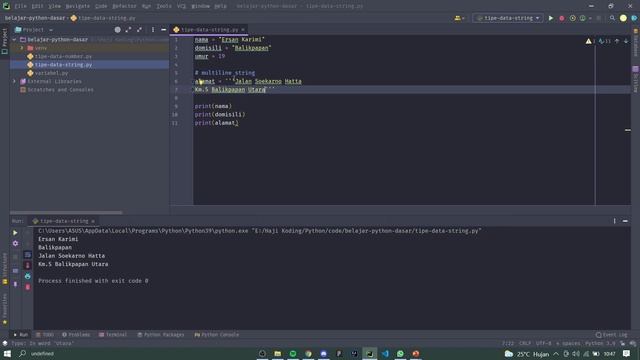The image size is (640, 360).
Task: Open Run panel options menu
Action: [614, 221]
